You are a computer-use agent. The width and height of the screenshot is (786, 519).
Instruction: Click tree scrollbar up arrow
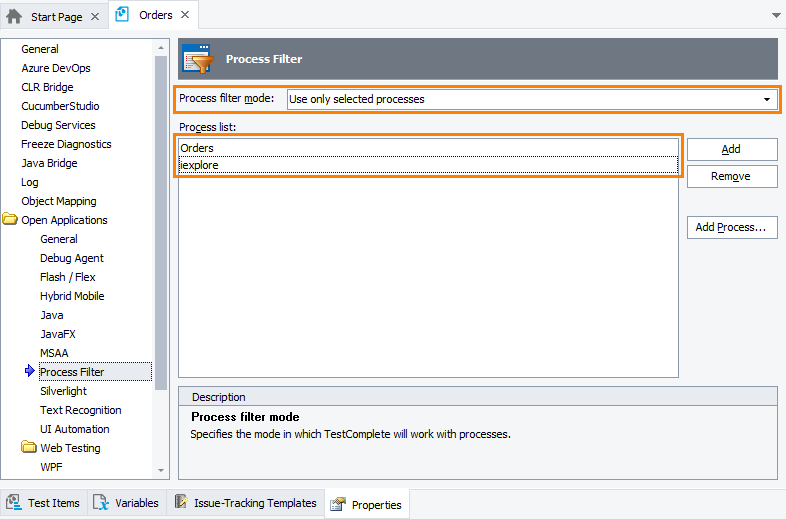point(161,48)
